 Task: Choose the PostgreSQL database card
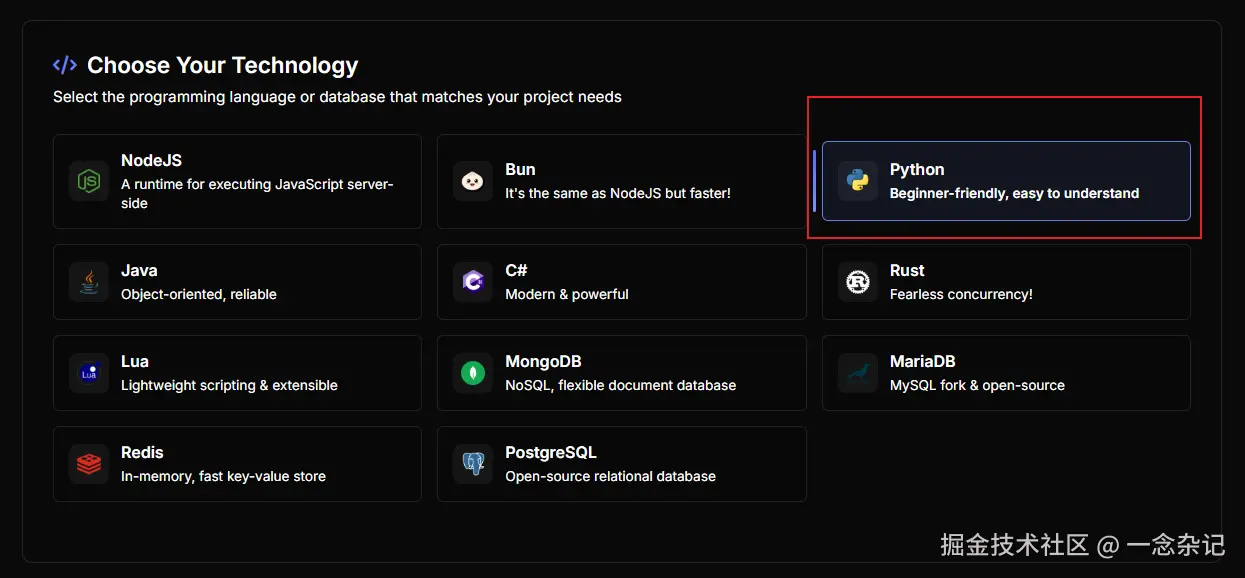click(x=621, y=464)
